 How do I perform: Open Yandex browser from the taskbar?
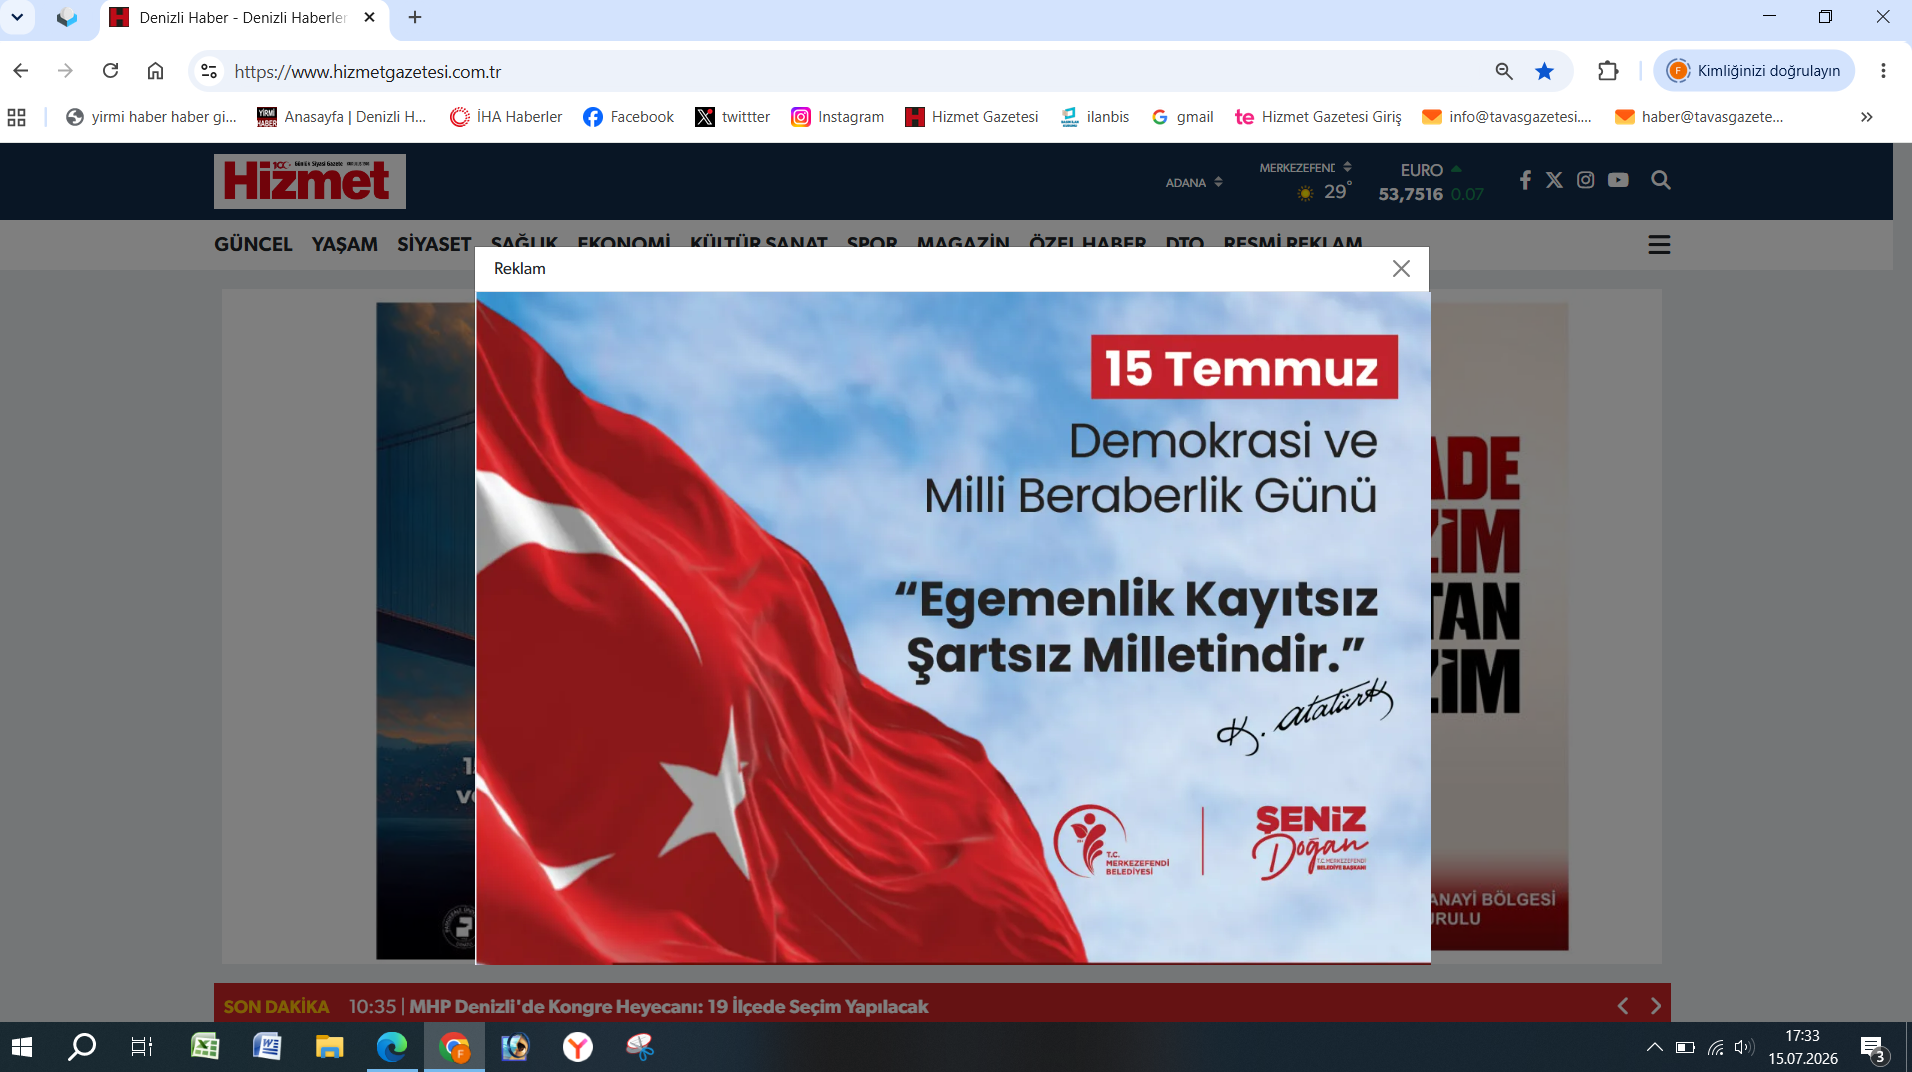[578, 1047]
